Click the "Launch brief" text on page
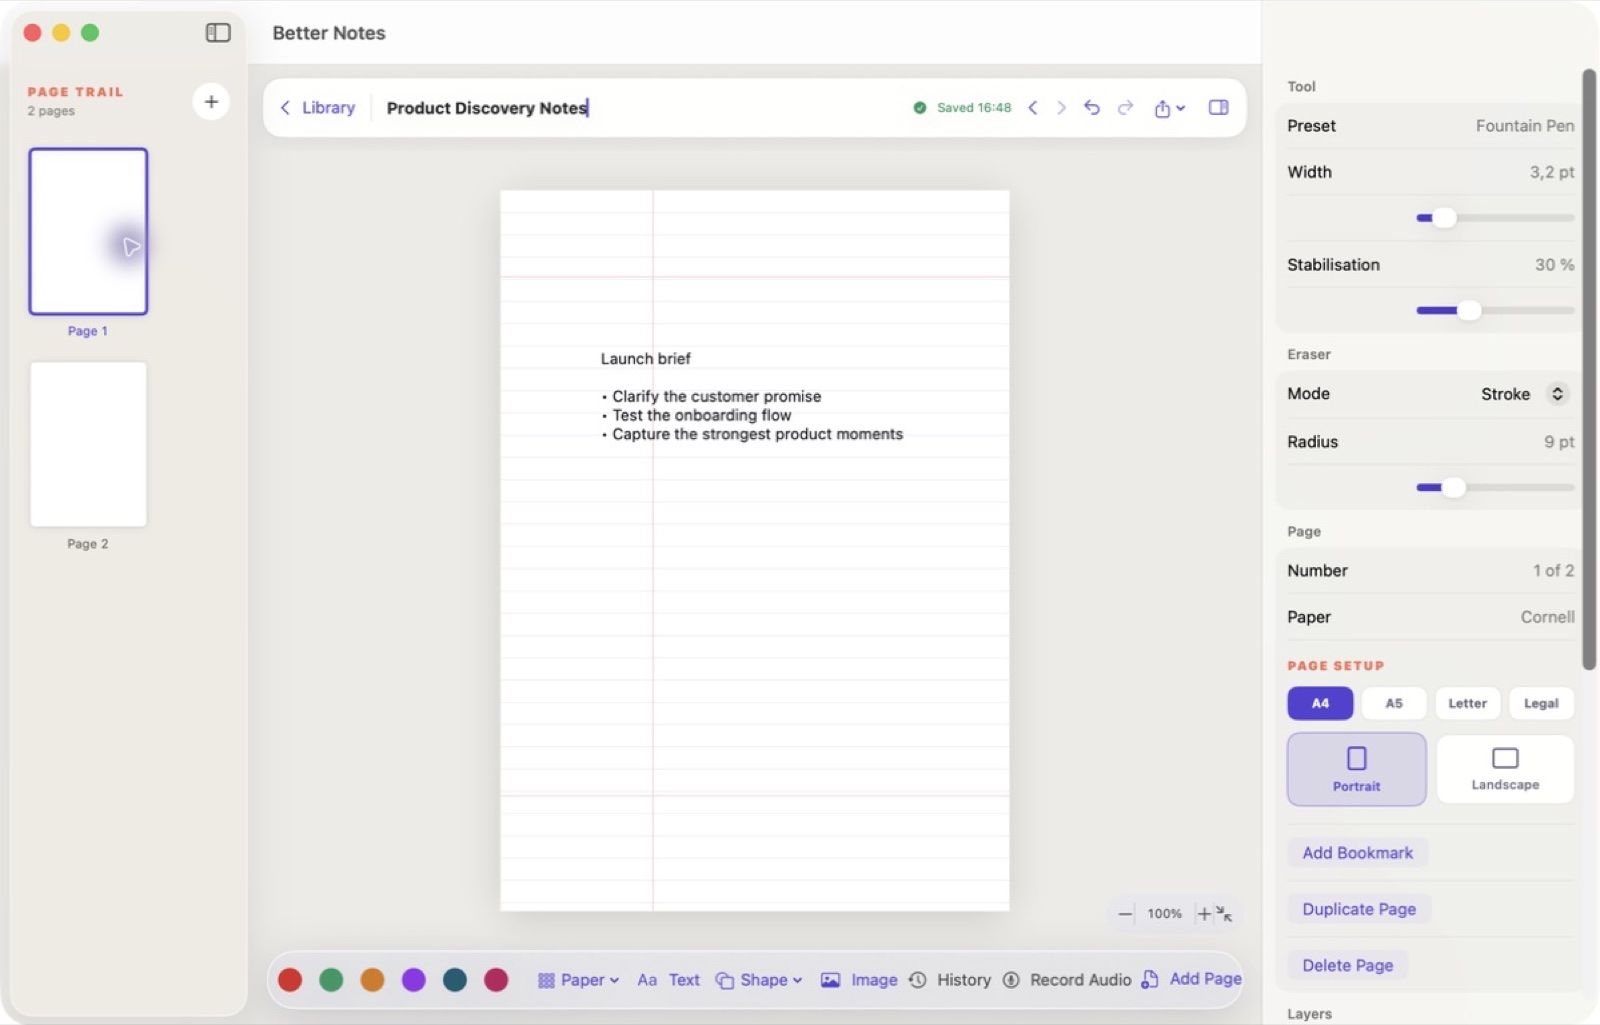The height and width of the screenshot is (1025, 1600). coord(645,359)
